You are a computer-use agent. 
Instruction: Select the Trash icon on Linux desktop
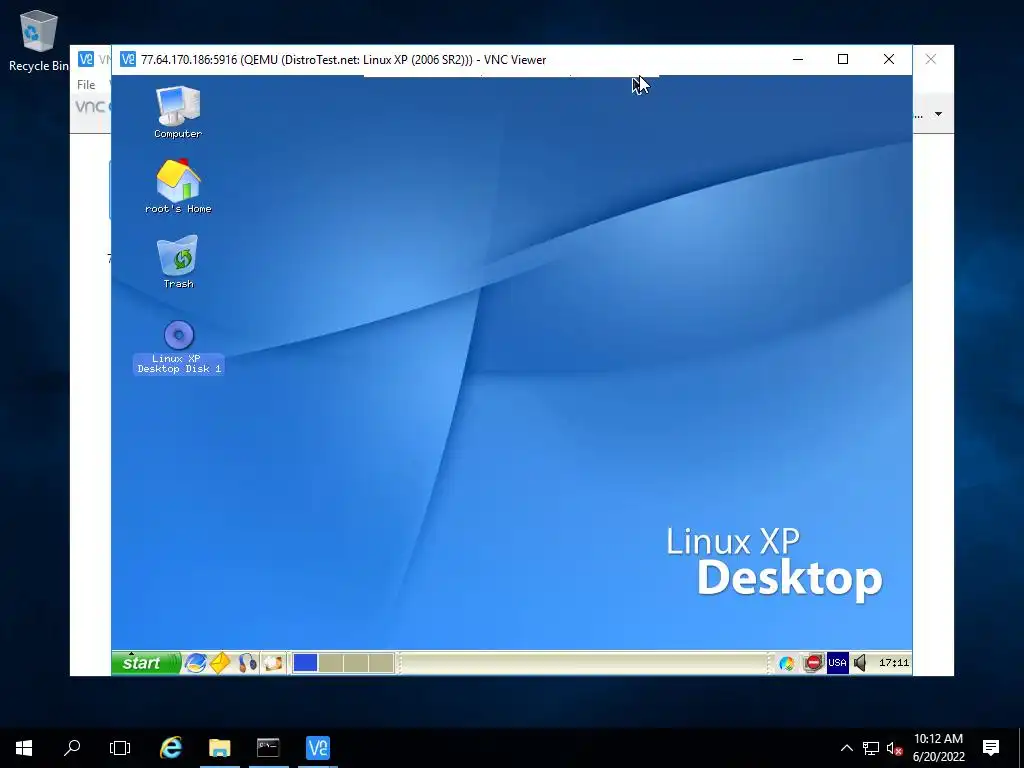pos(178,262)
